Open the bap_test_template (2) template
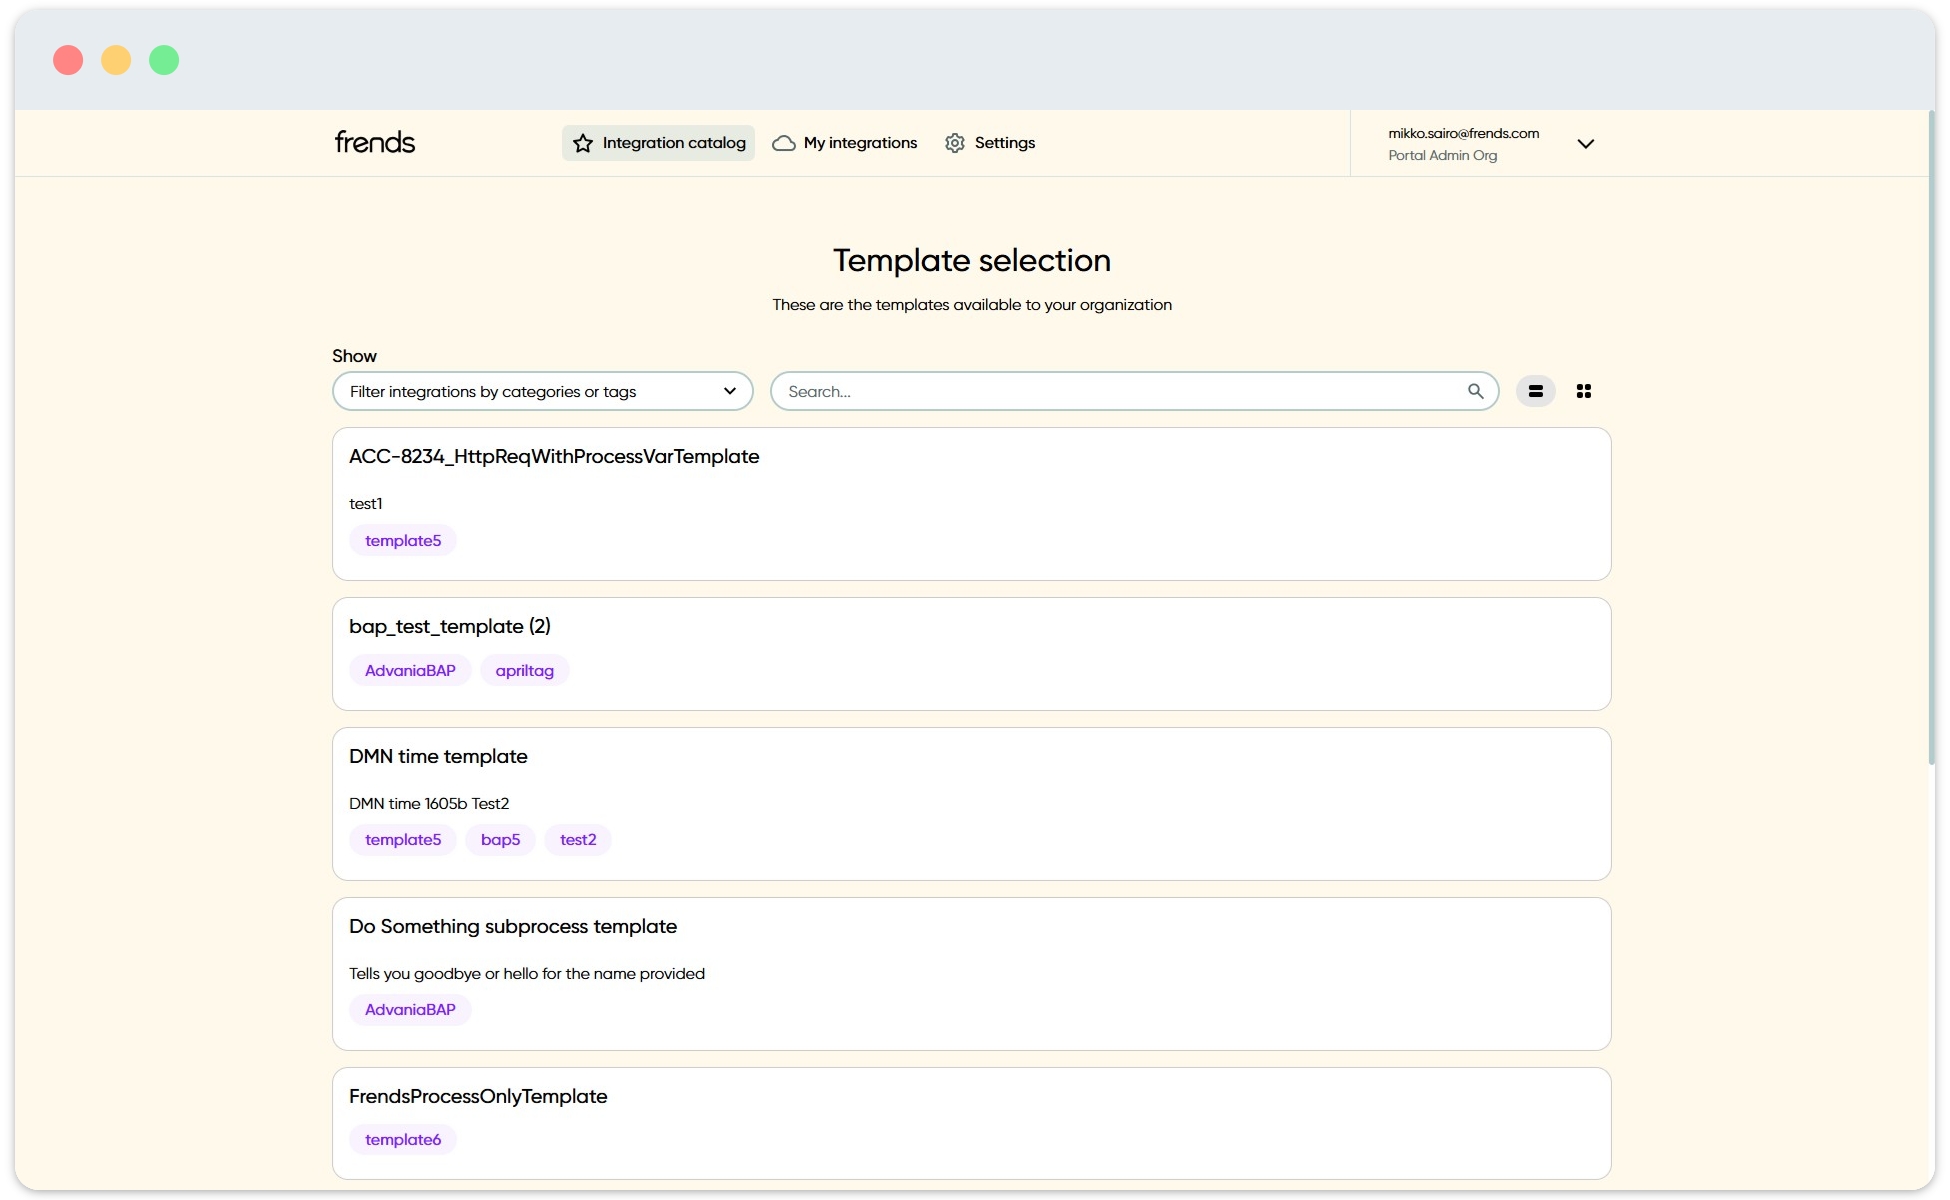 pyautogui.click(x=448, y=626)
